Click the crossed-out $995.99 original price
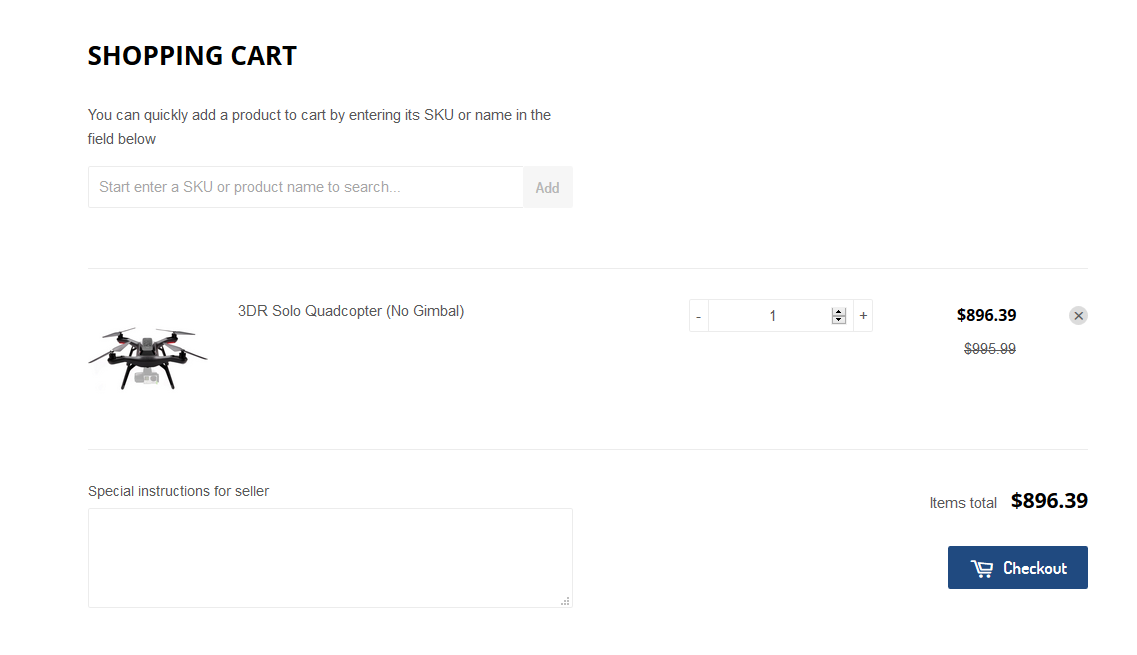Screen dimensions: 1137x655 [990, 349]
